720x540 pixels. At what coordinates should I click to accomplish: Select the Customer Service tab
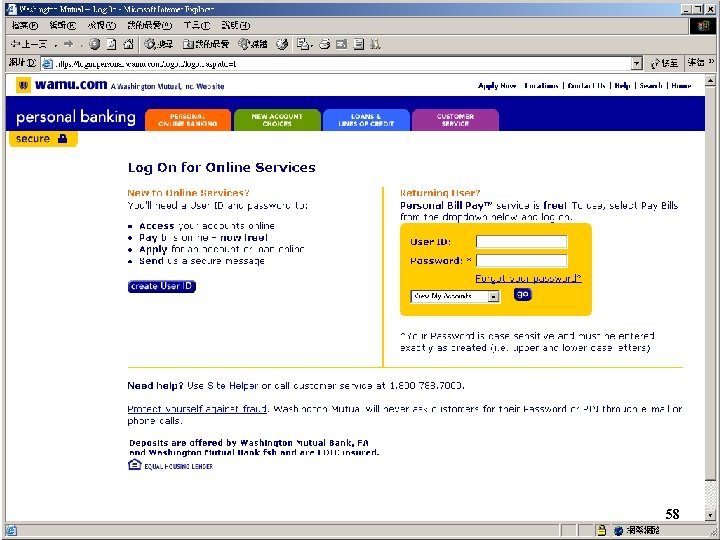[x=455, y=120]
